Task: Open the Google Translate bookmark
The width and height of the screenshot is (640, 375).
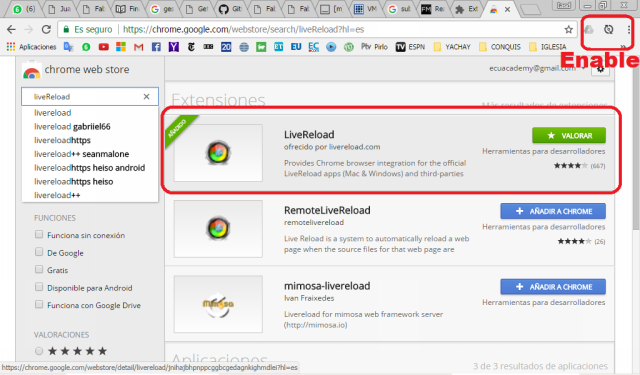Action: pyautogui.click(x=68, y=47)
